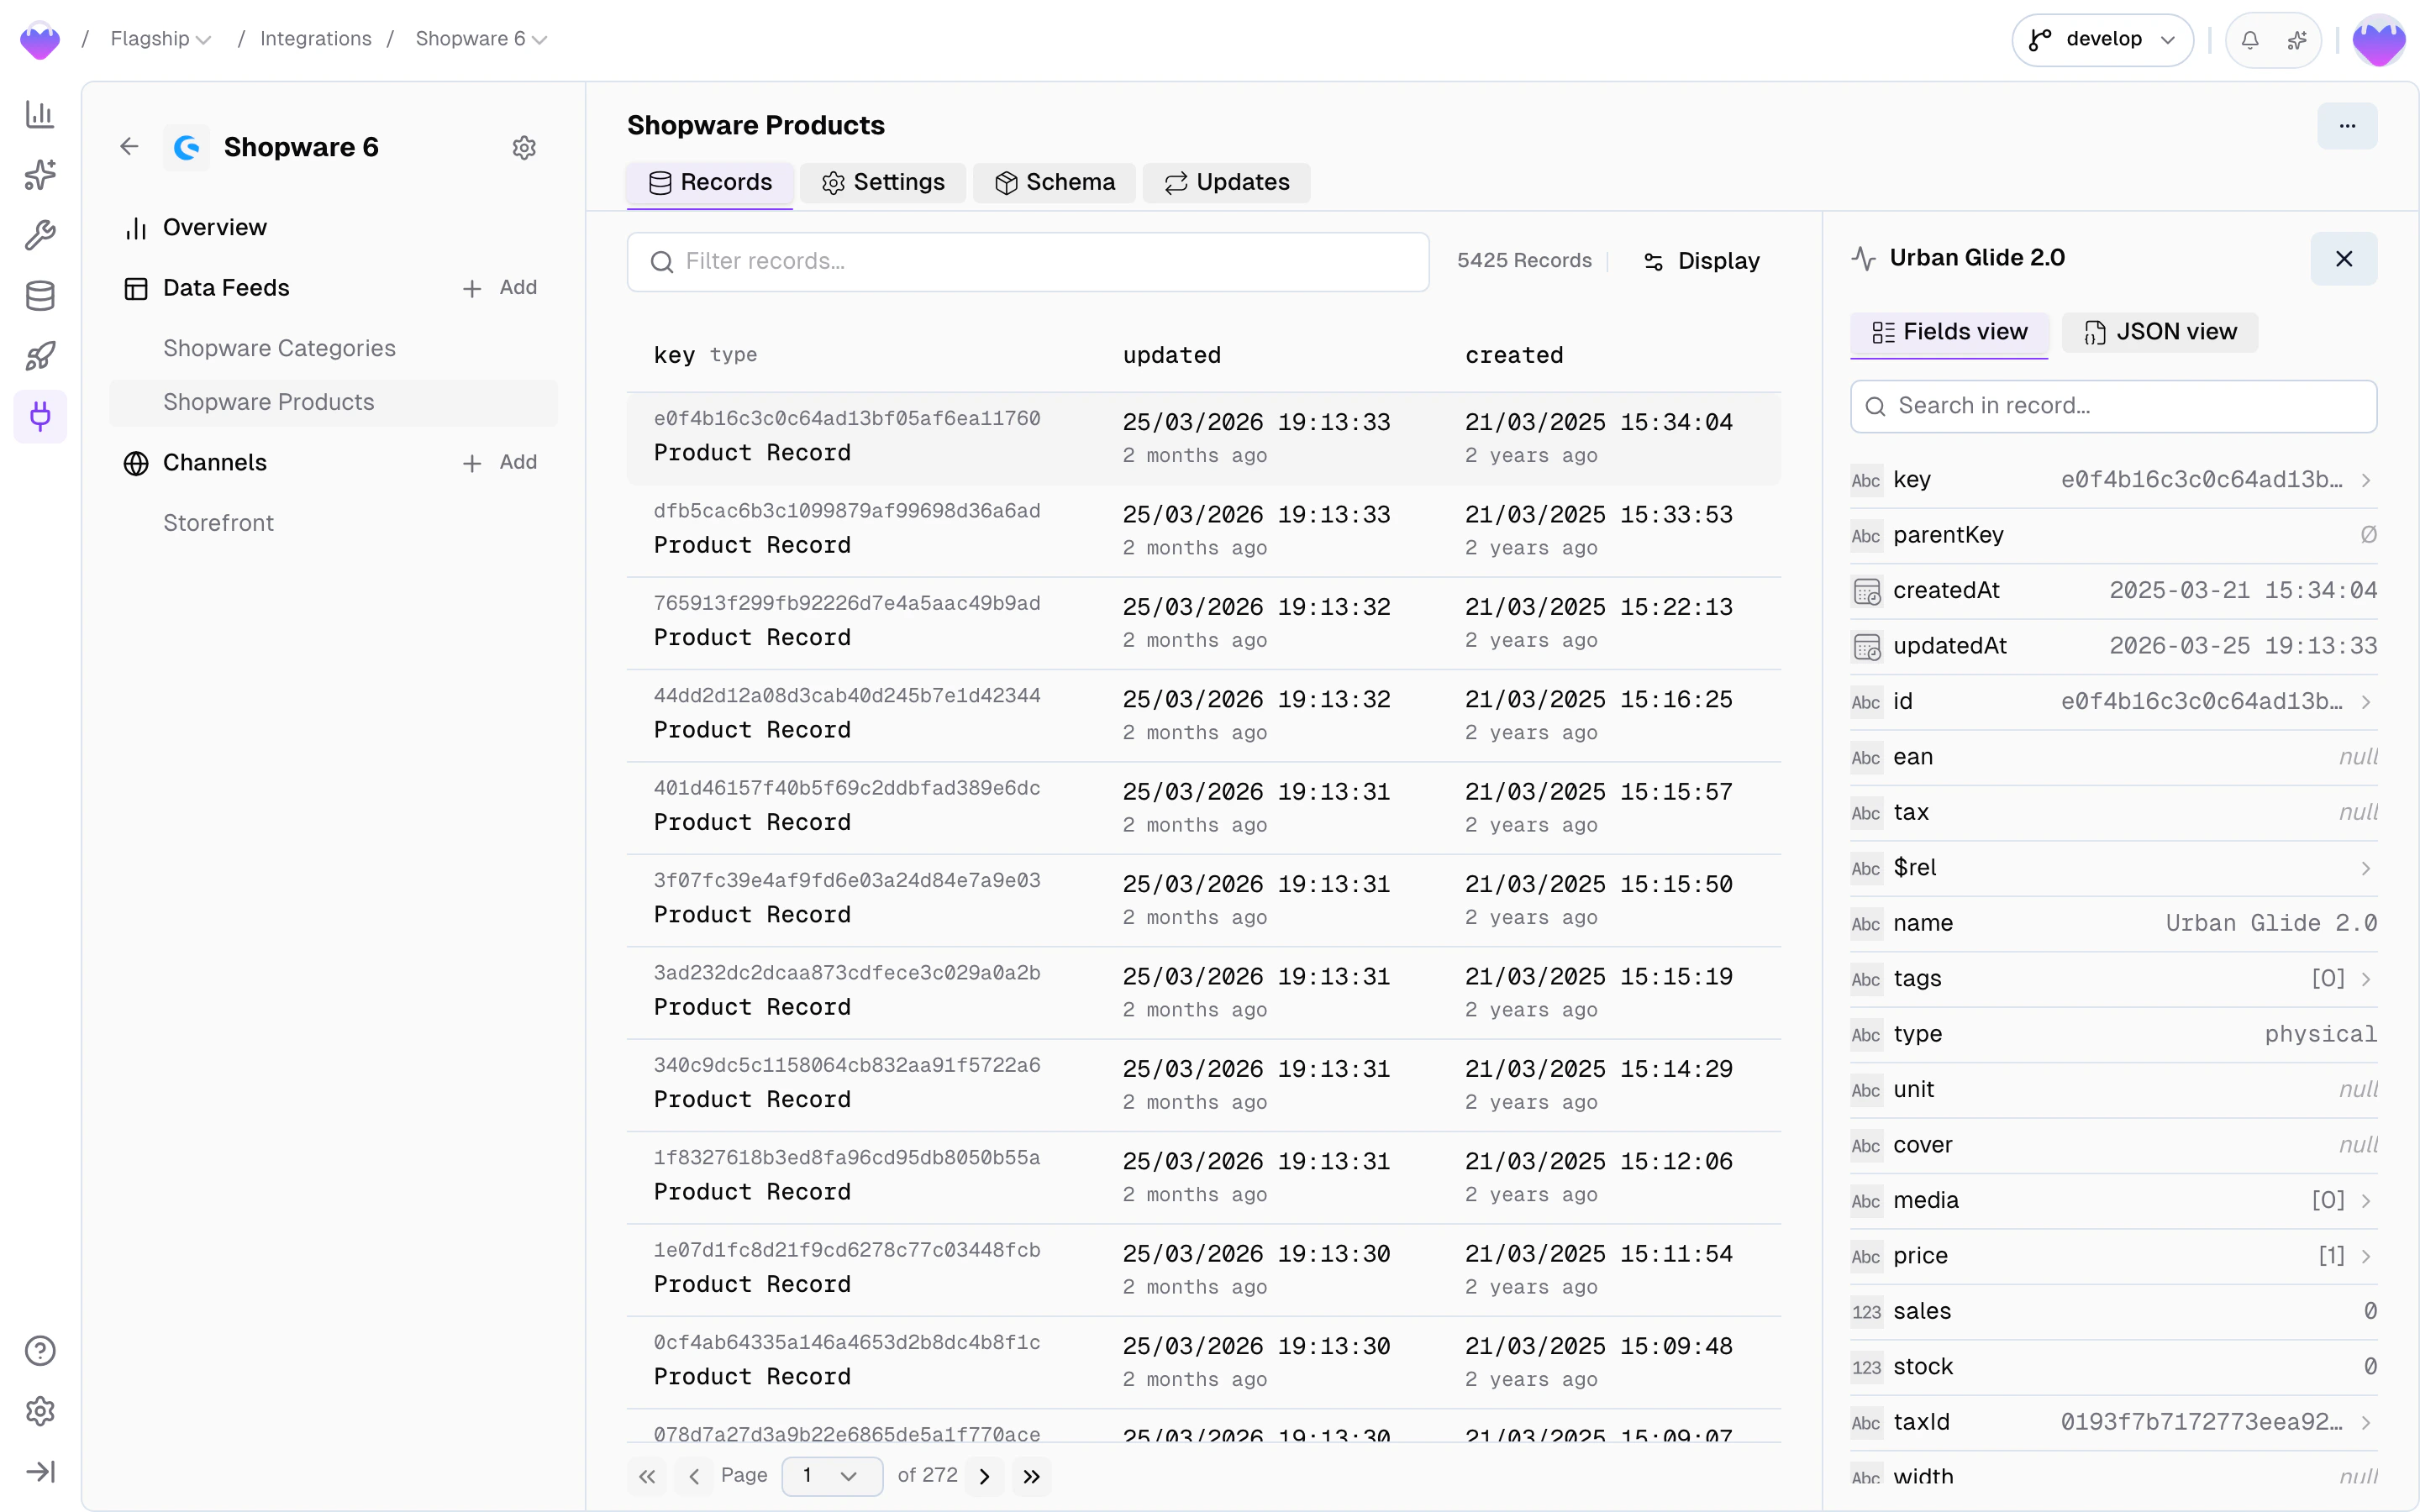Select the plug integrations icon in left rail

point(40,416)
